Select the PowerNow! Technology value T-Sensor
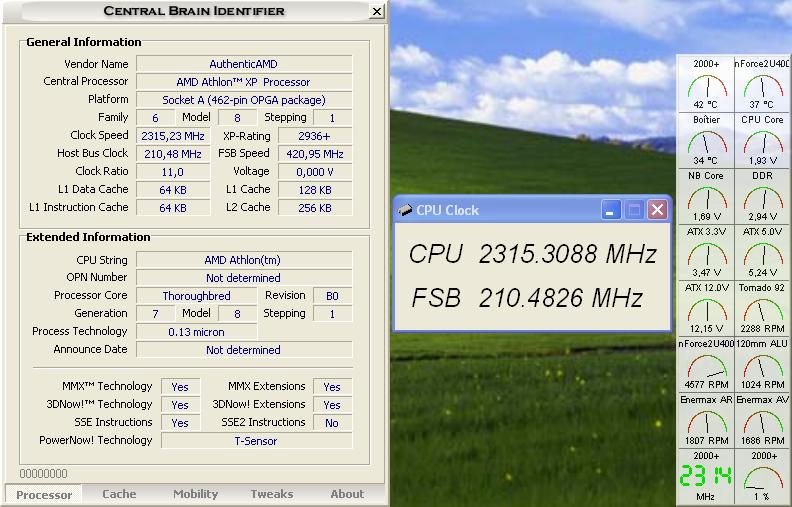The height and width of the screenshot is (507, 792). click(256, 441)
